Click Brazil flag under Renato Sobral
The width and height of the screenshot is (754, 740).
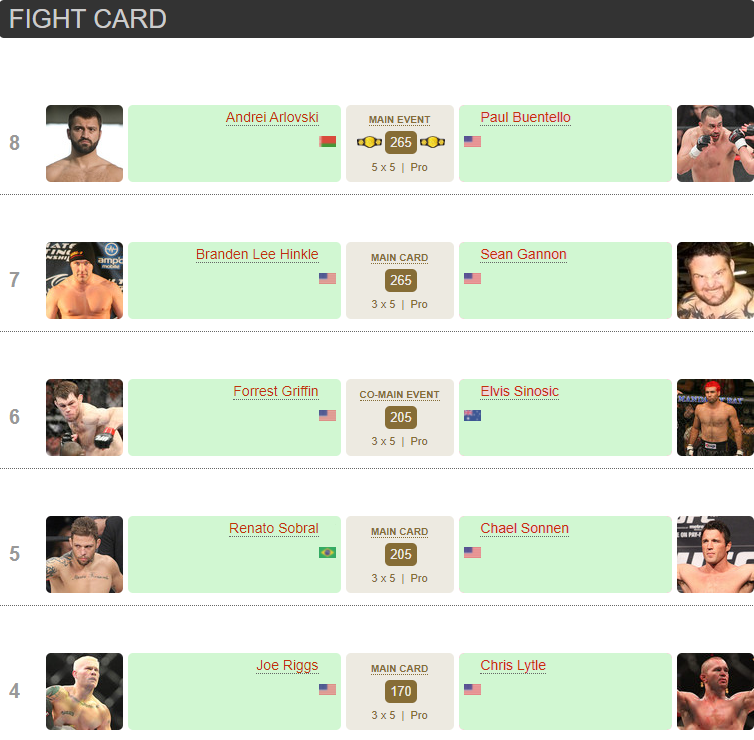pos(327,552)
